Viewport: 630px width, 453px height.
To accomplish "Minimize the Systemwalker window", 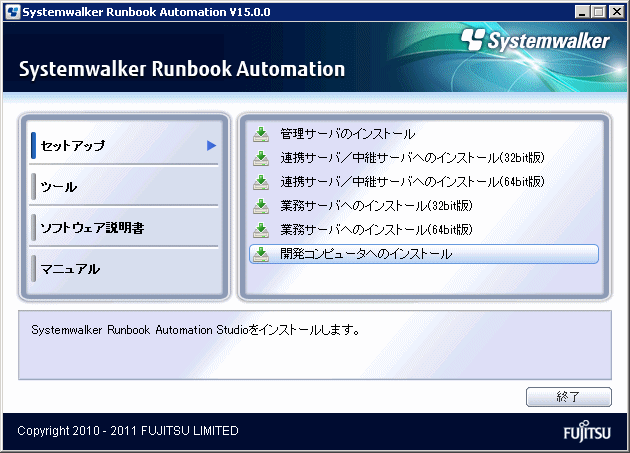I will tap(582, 12).
